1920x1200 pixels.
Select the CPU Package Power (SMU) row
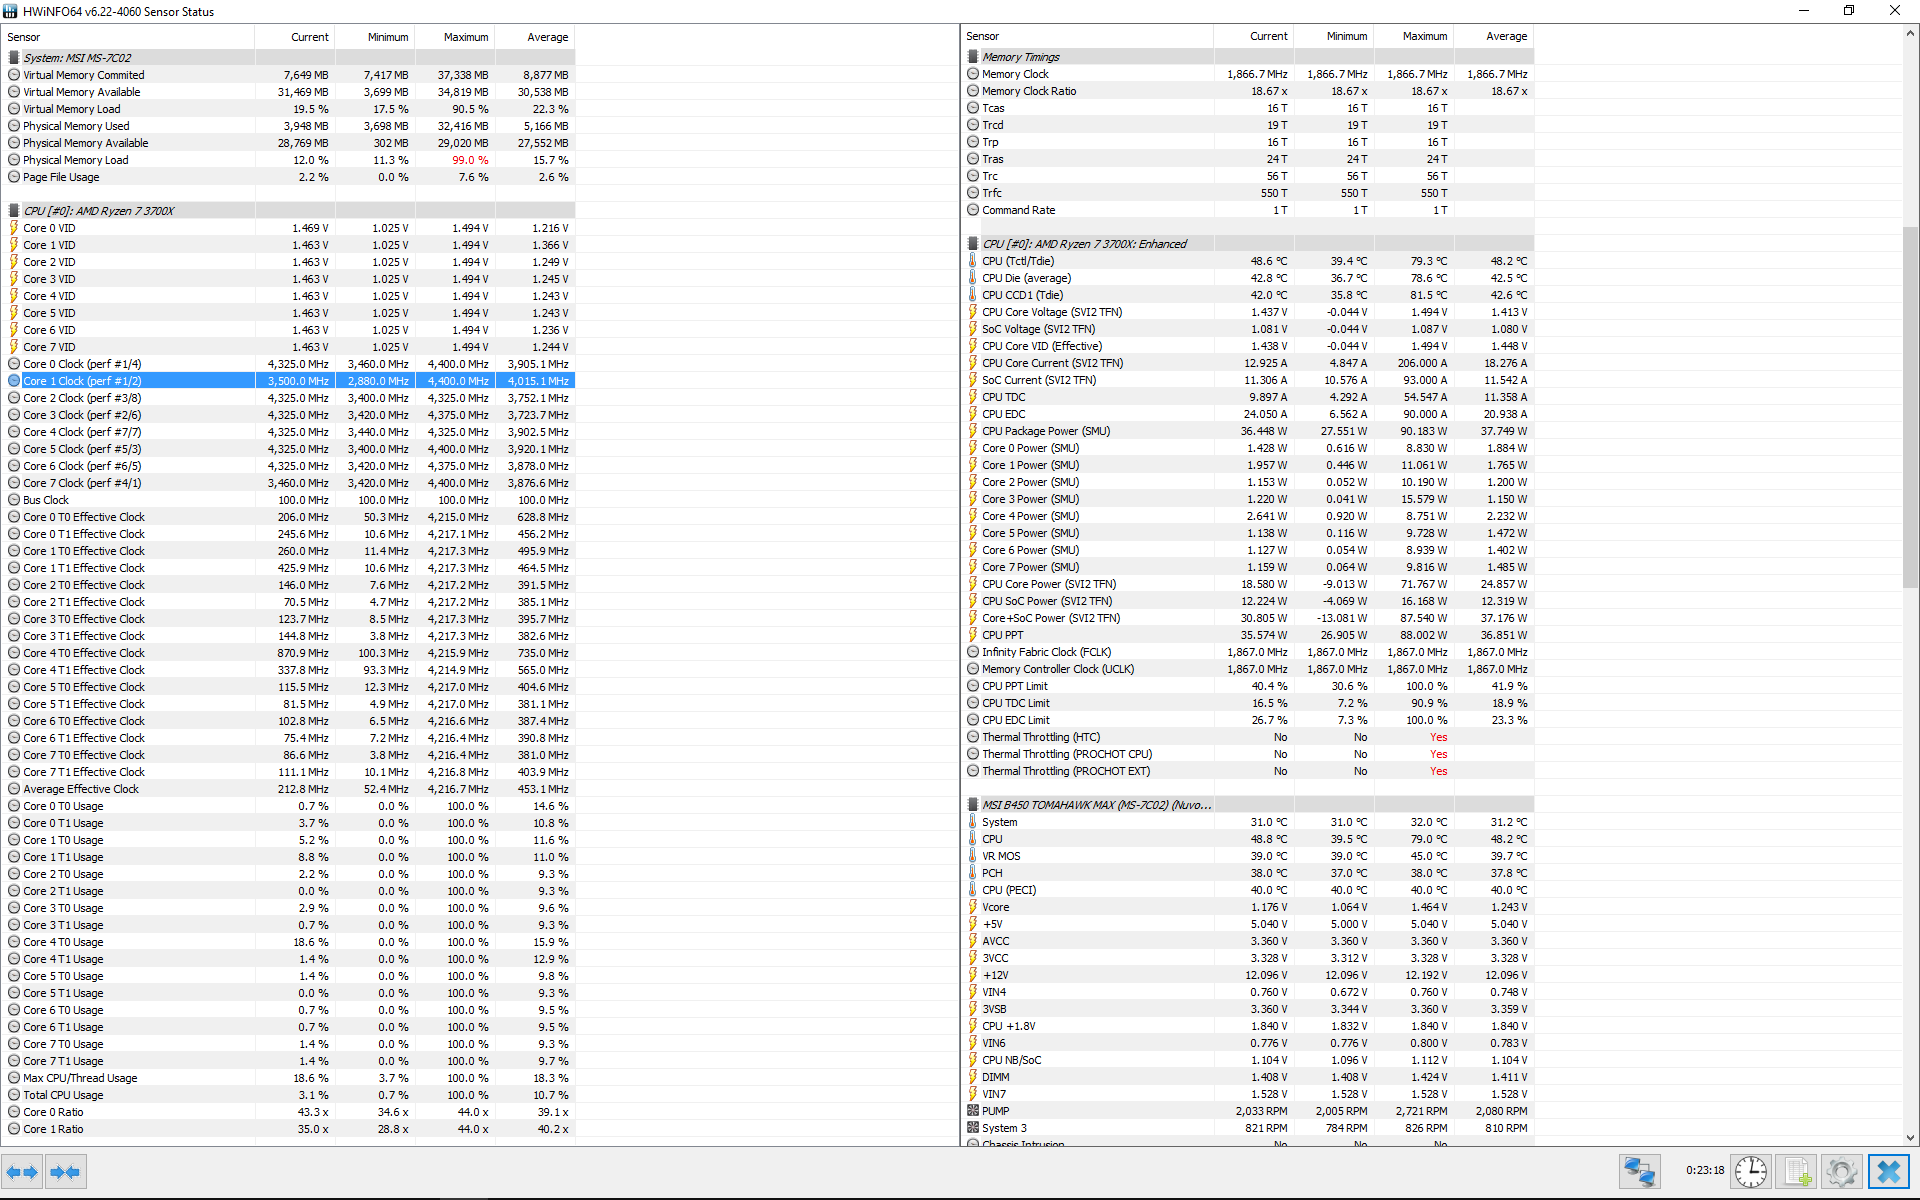[1045, 431]
